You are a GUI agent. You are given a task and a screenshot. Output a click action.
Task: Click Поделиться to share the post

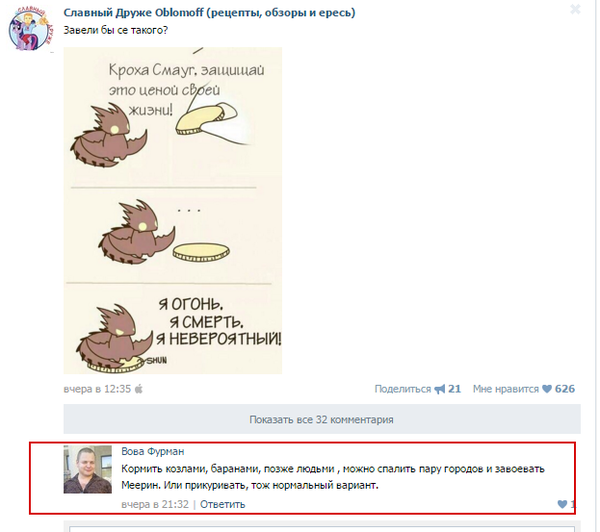click(403, 389)
